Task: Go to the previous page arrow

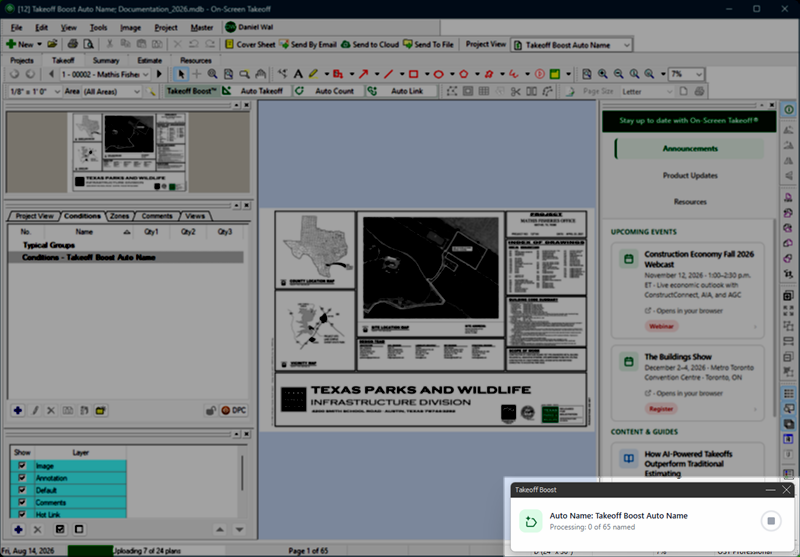Action: pyautogui.click(x=51, y=74)
